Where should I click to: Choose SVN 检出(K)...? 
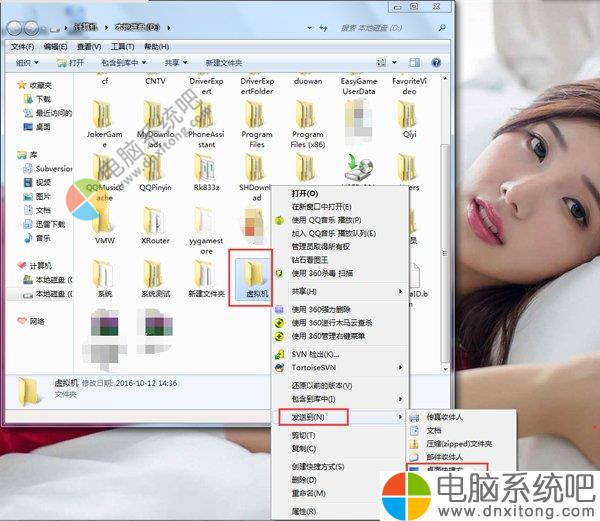(x=340, y=354)
